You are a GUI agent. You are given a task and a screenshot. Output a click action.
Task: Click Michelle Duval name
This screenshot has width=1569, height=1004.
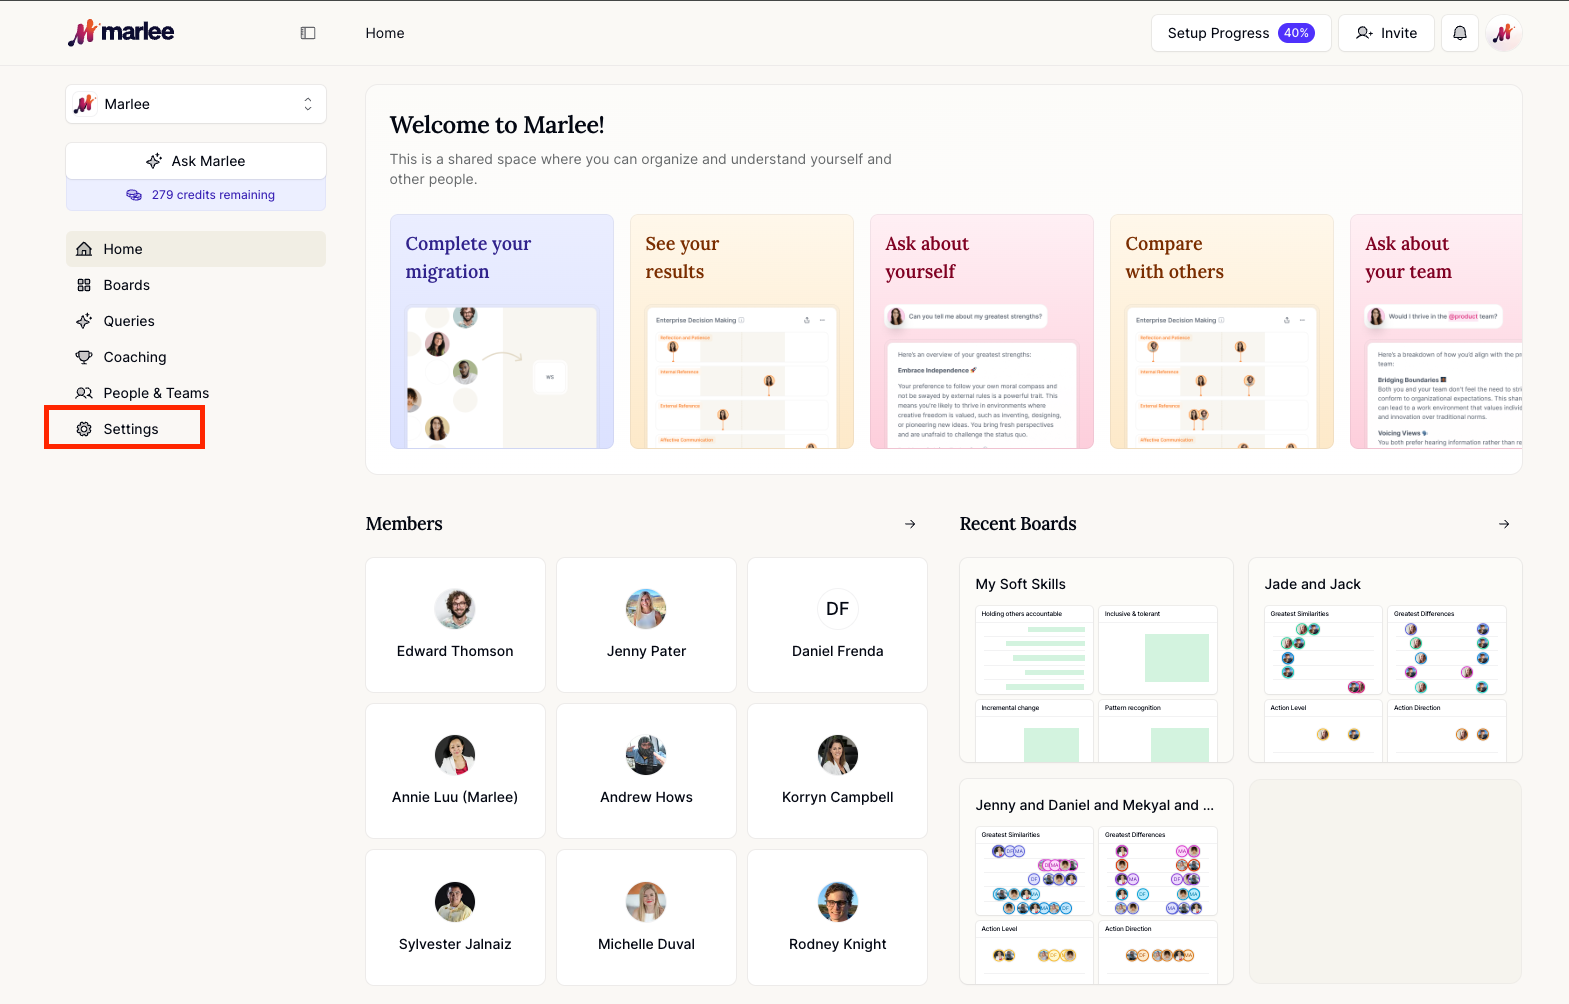point(646,944)
